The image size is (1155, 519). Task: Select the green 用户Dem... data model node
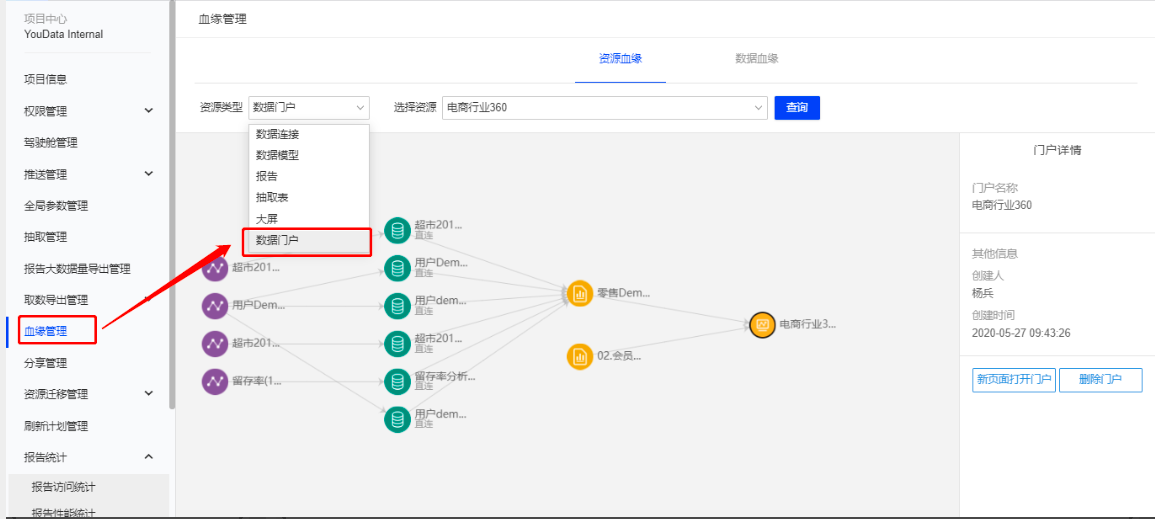coord(397,268)
